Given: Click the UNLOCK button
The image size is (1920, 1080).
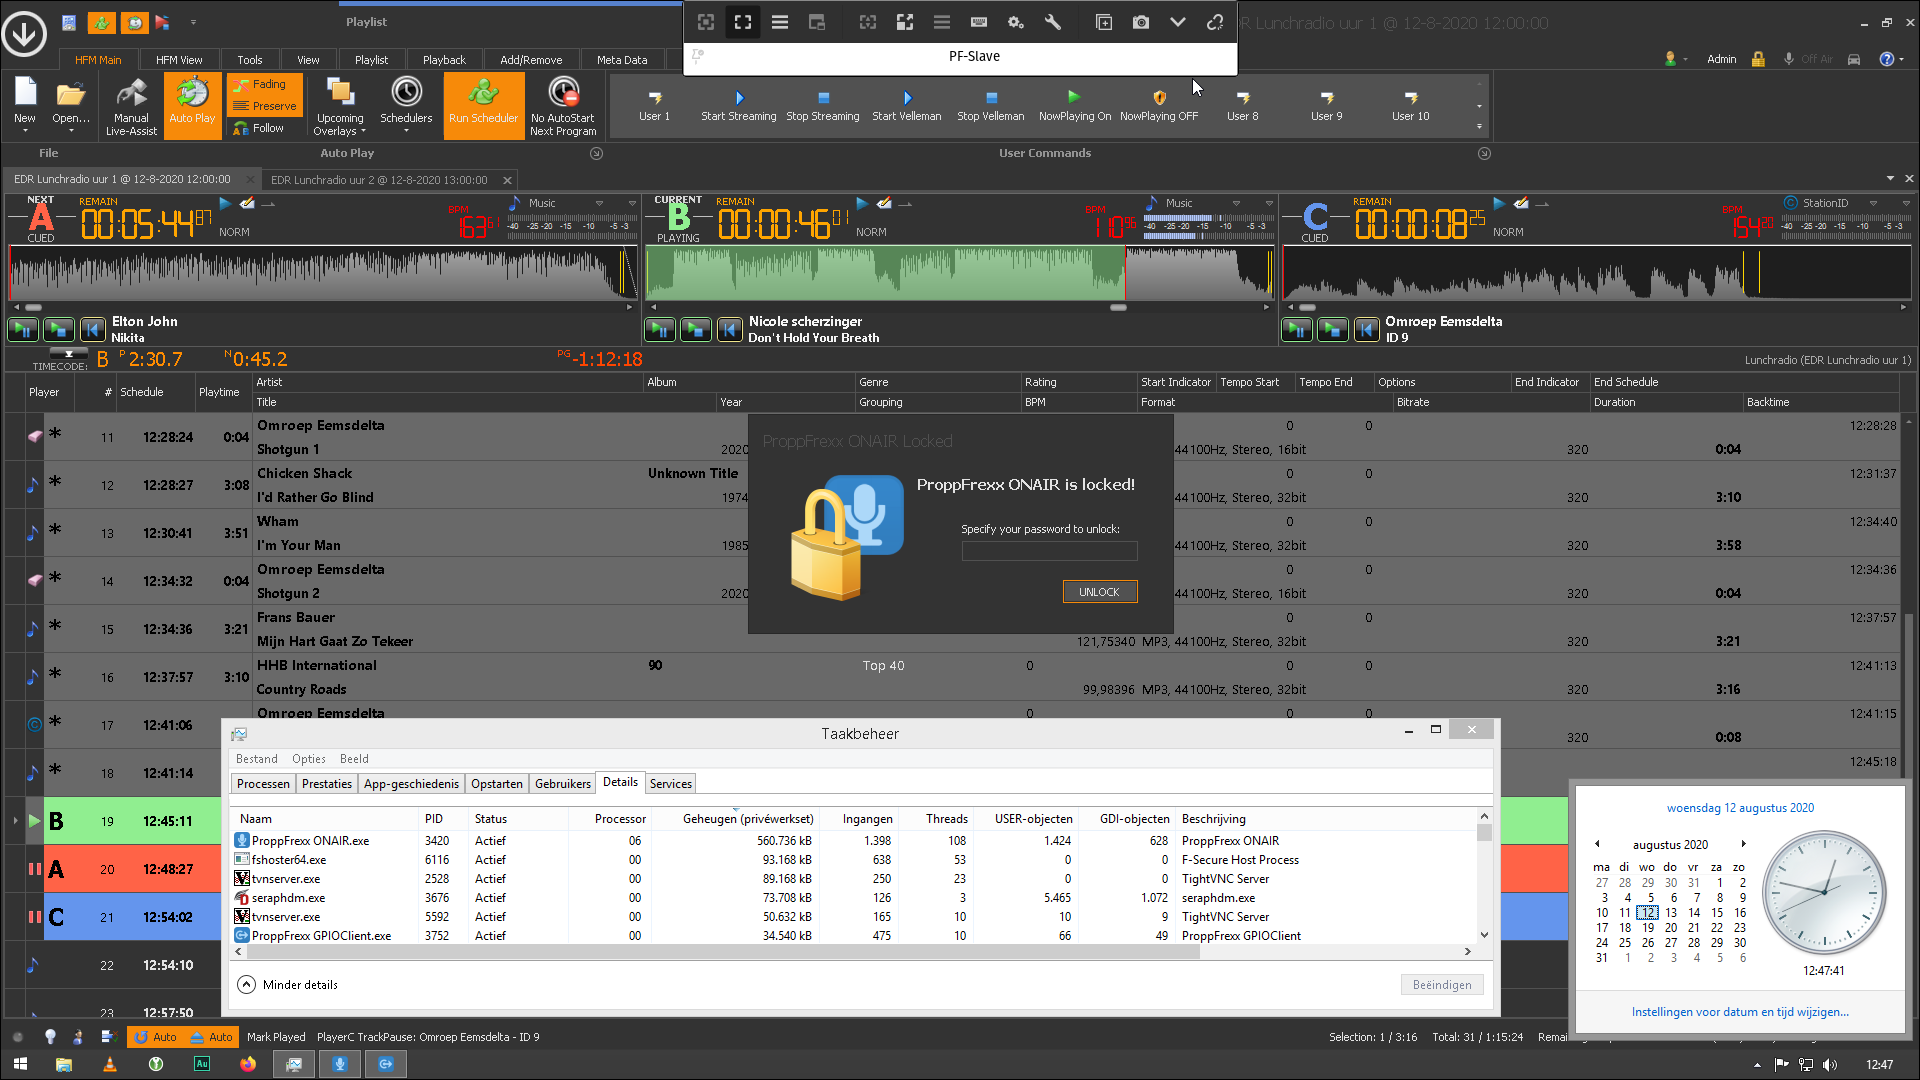Looking at the screenshot, I should coord(1099,592).
